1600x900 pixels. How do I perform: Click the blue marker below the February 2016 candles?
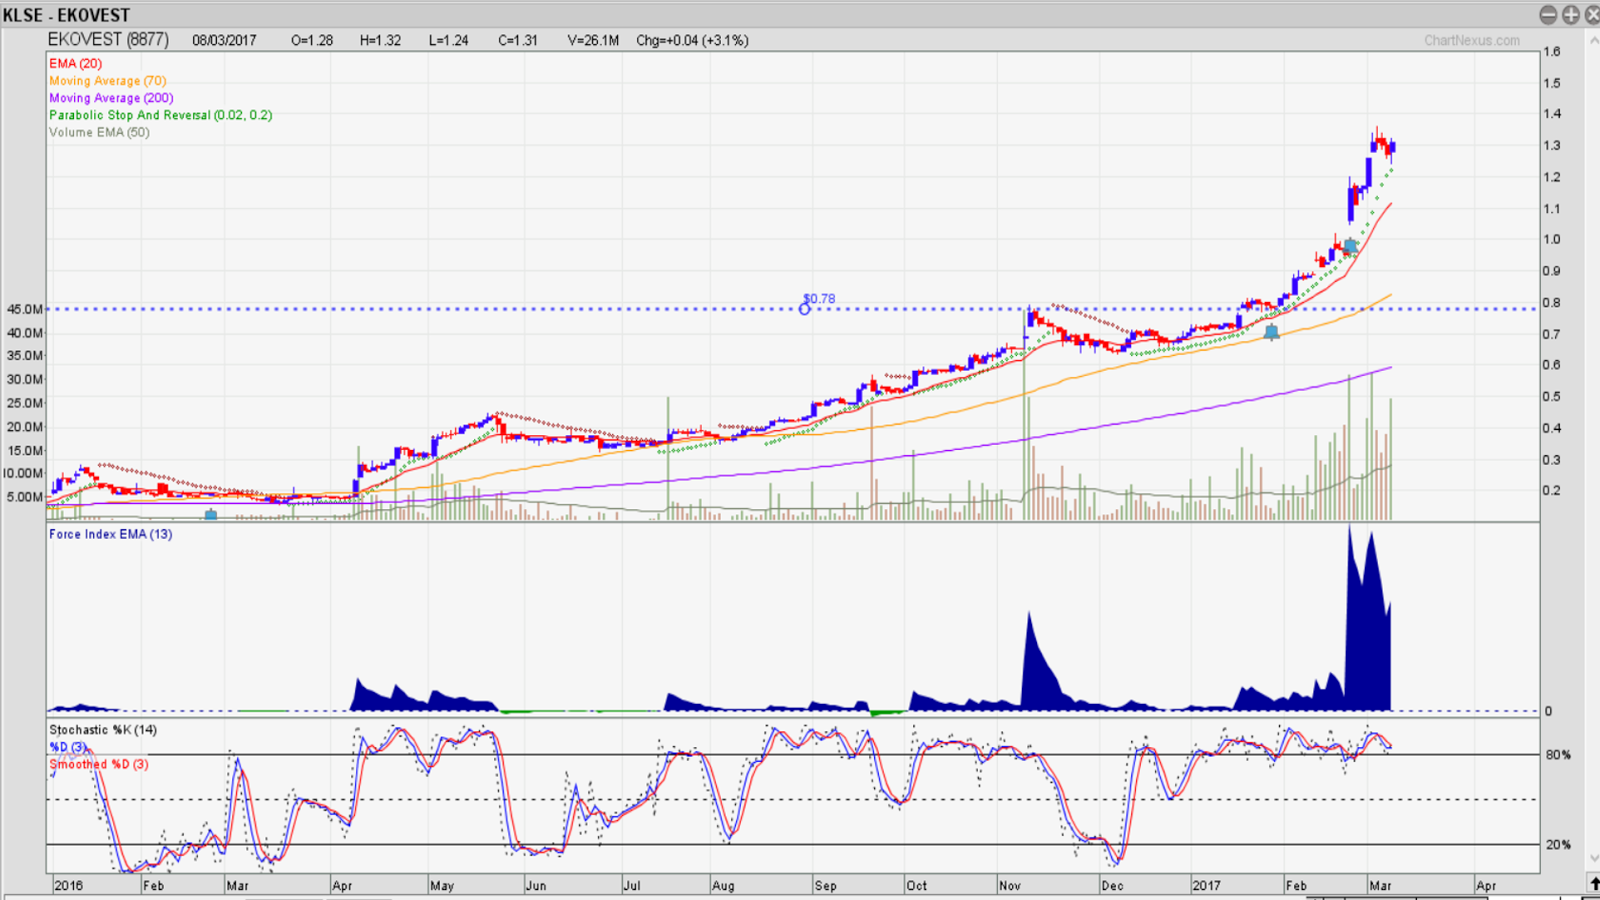[211, 513]
